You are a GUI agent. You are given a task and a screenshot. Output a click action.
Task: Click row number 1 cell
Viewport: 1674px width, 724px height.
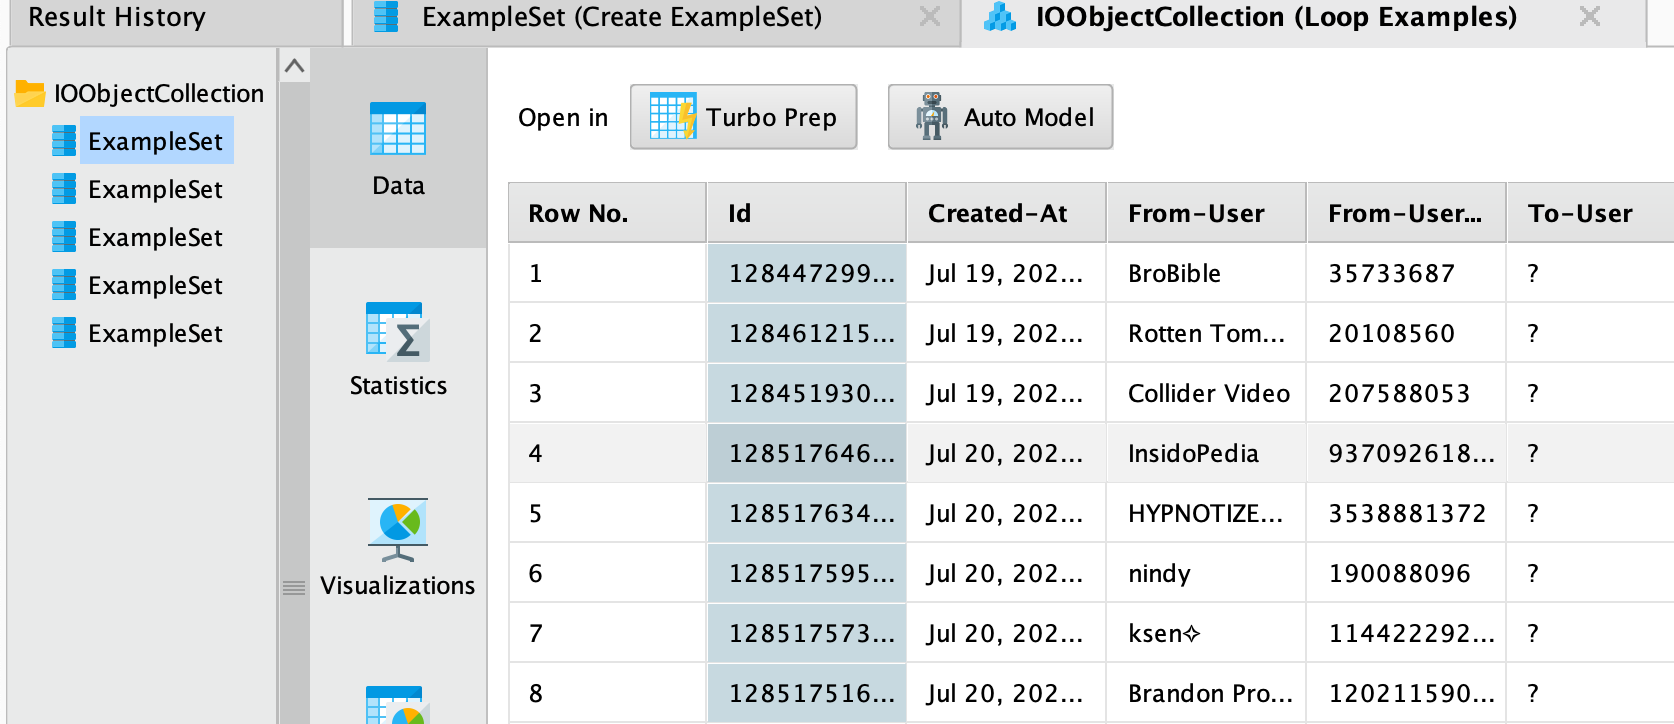coord(607,273)
